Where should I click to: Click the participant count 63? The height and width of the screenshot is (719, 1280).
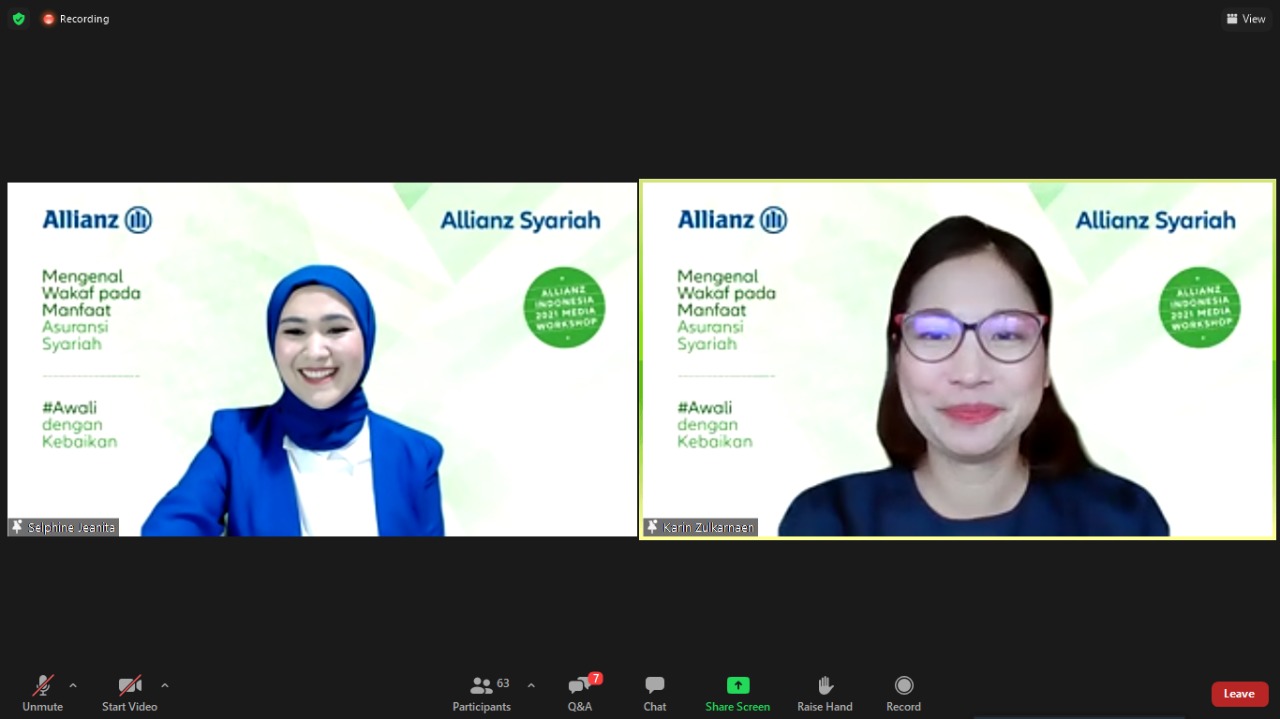[x=503, y=684]
